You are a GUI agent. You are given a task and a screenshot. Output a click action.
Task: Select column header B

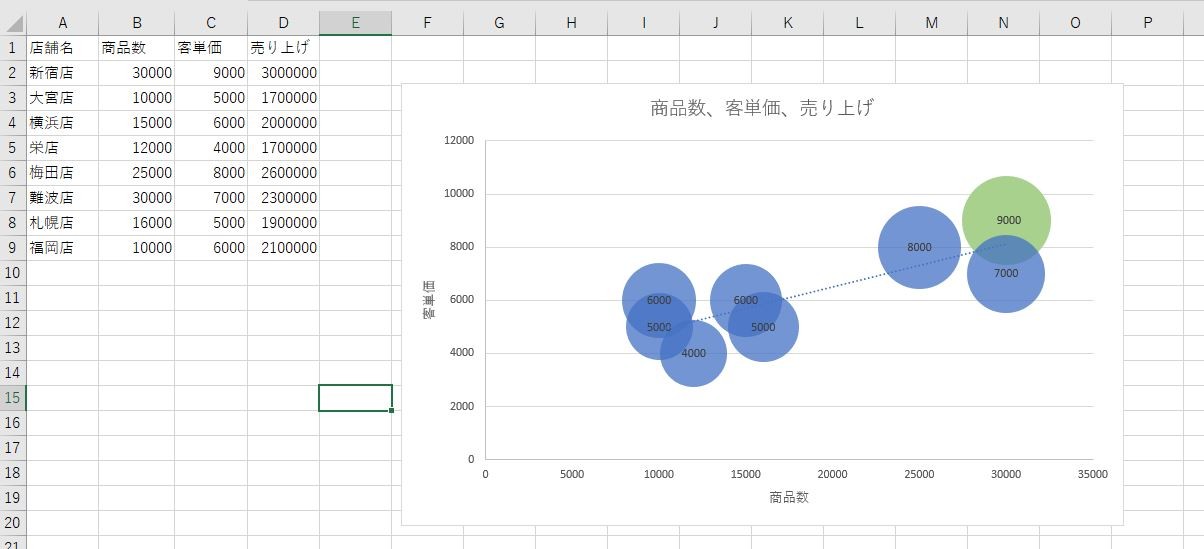(136, 23)
